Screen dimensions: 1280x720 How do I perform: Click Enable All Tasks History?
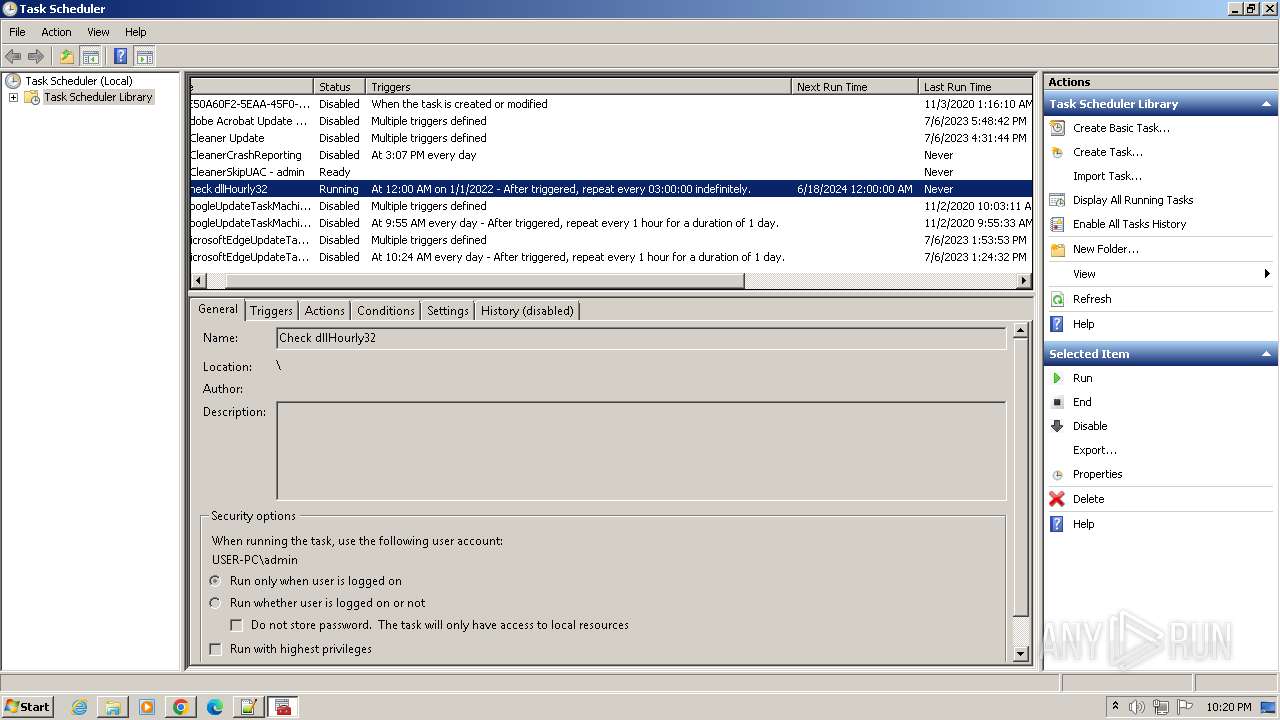click(x=1129, y=224)
